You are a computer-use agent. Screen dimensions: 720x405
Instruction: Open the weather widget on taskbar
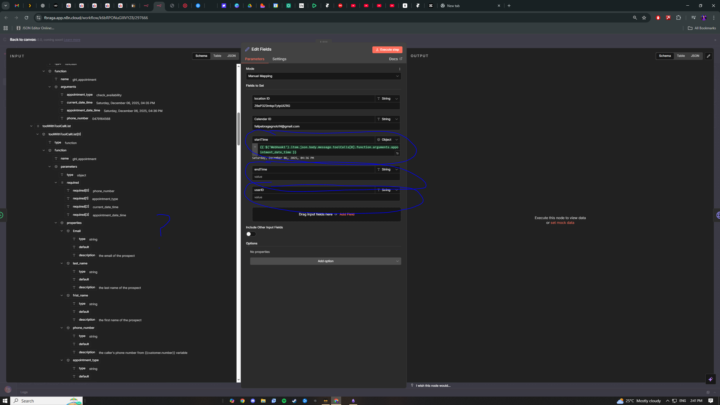point(639,401)
